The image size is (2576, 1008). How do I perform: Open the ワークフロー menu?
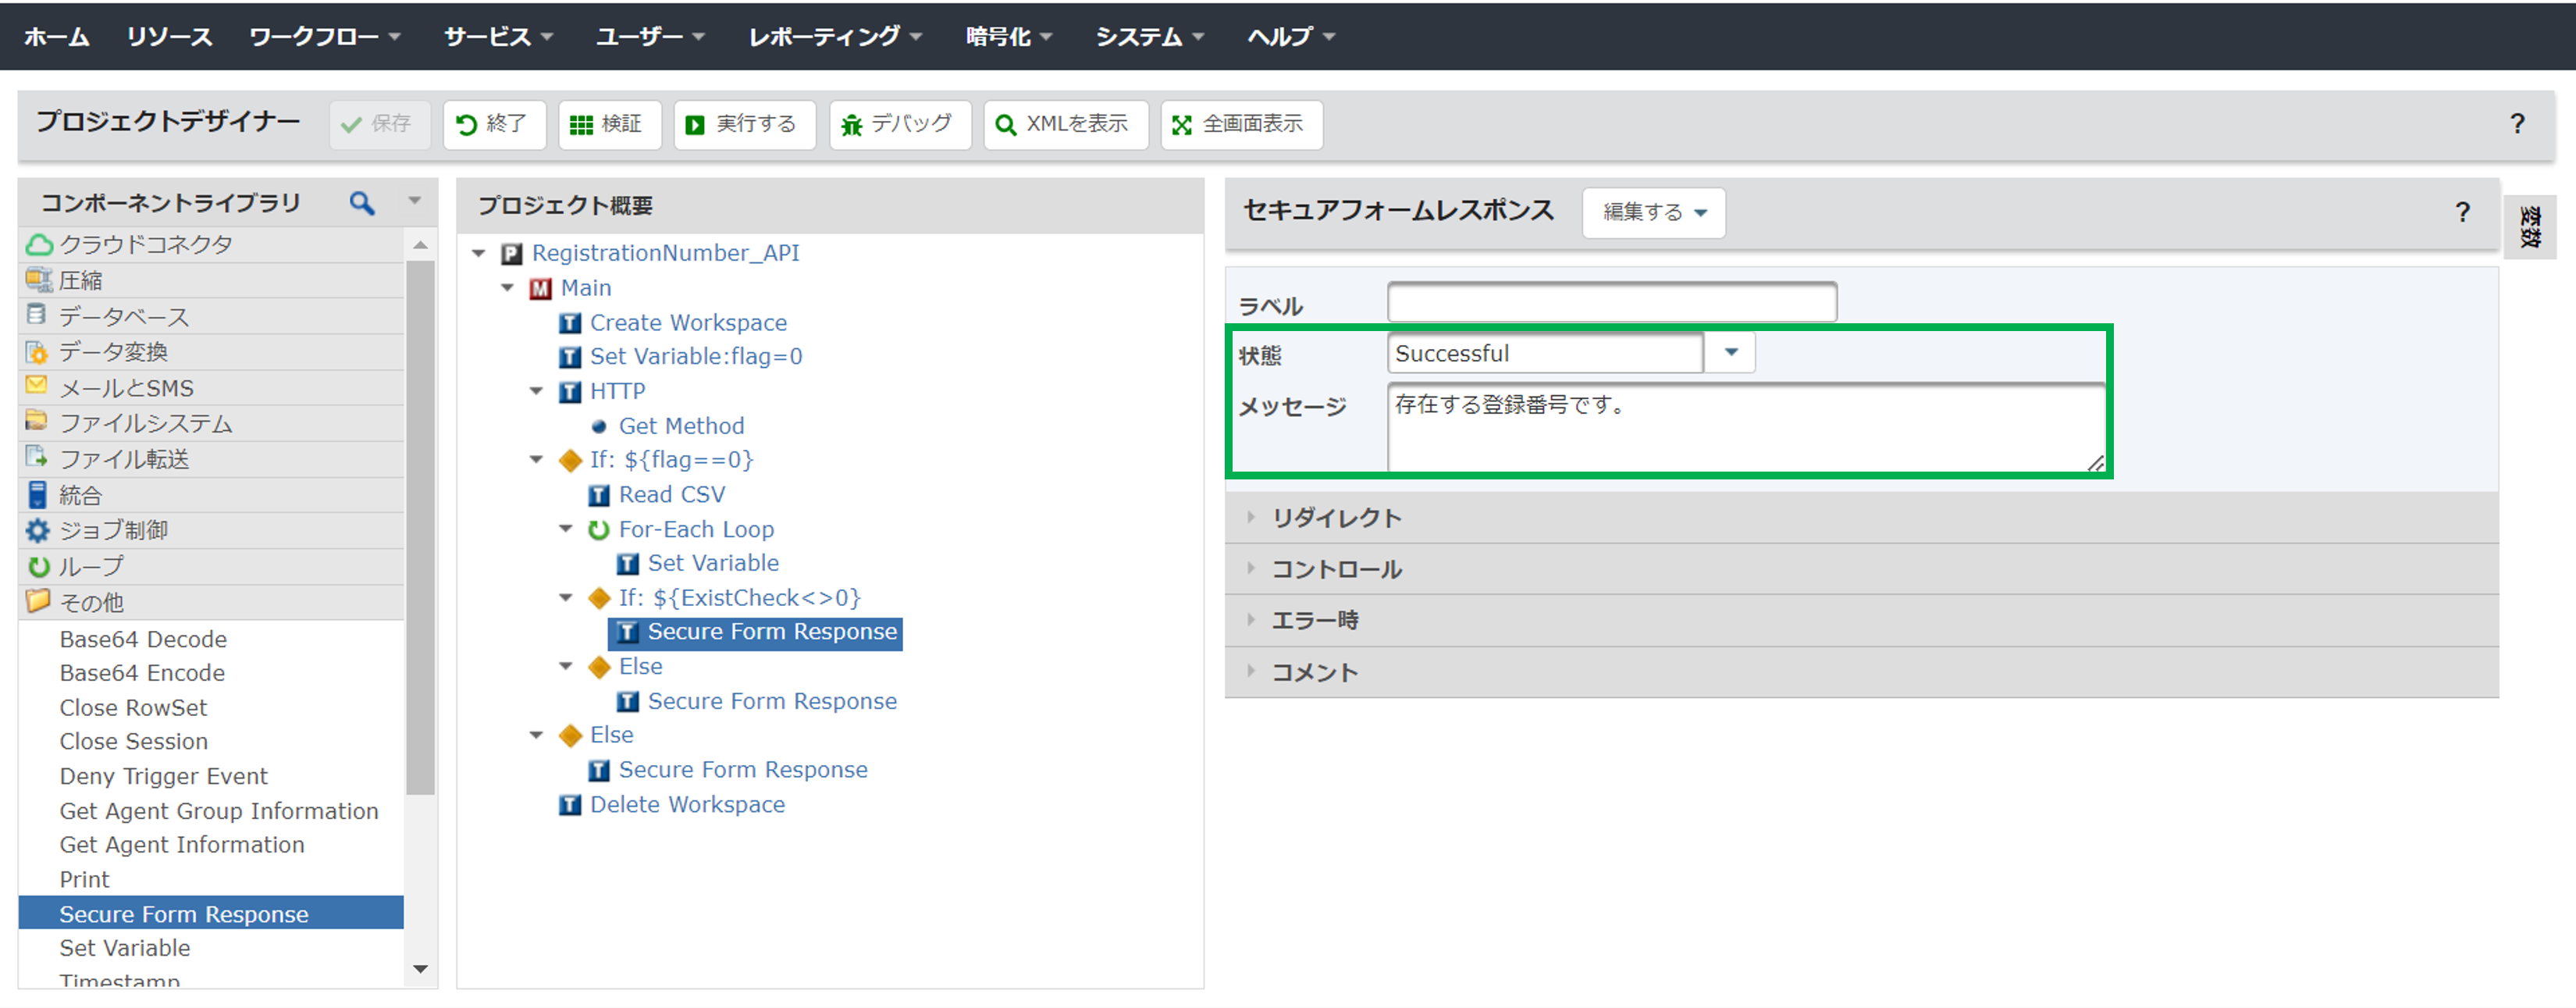tap(324, 37)
